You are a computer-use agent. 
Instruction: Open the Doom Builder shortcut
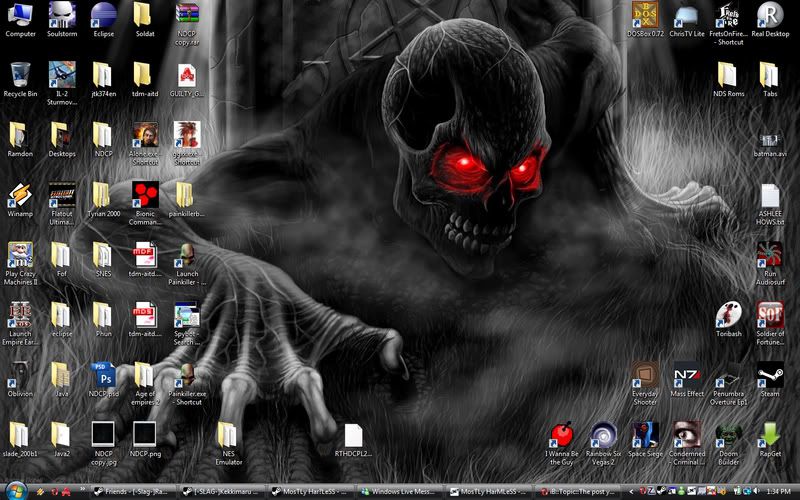(729, 444)
